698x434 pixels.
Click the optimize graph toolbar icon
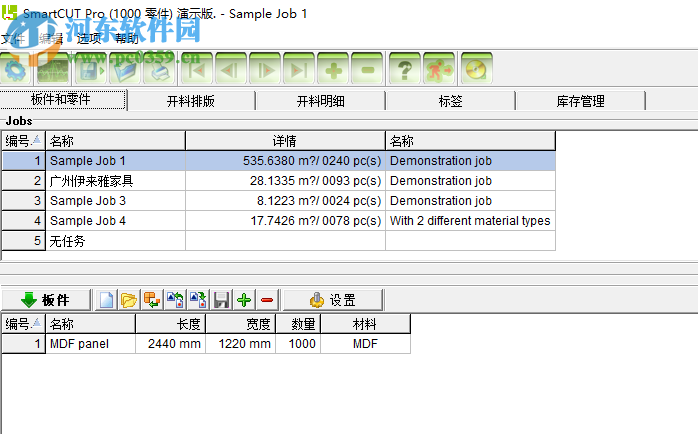53,69
